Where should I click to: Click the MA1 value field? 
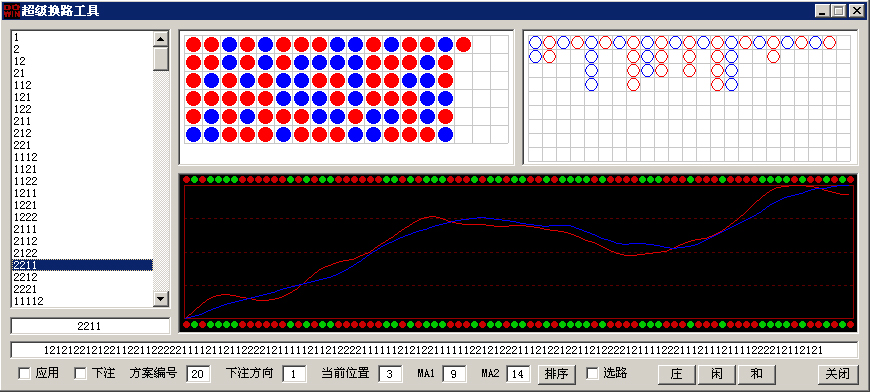click(454, 374)
